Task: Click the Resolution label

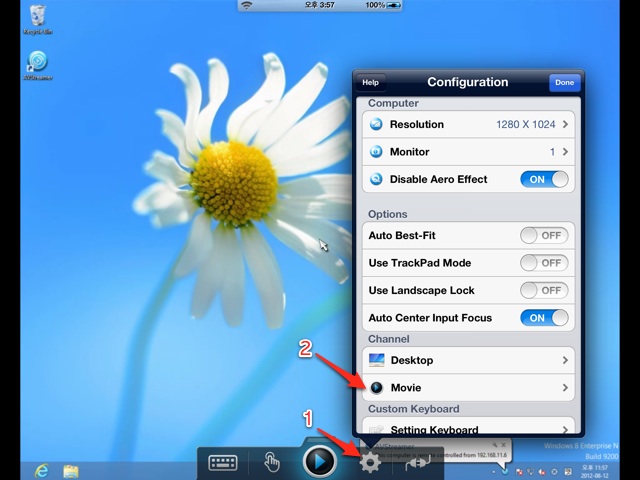Action: coord(417,124)
